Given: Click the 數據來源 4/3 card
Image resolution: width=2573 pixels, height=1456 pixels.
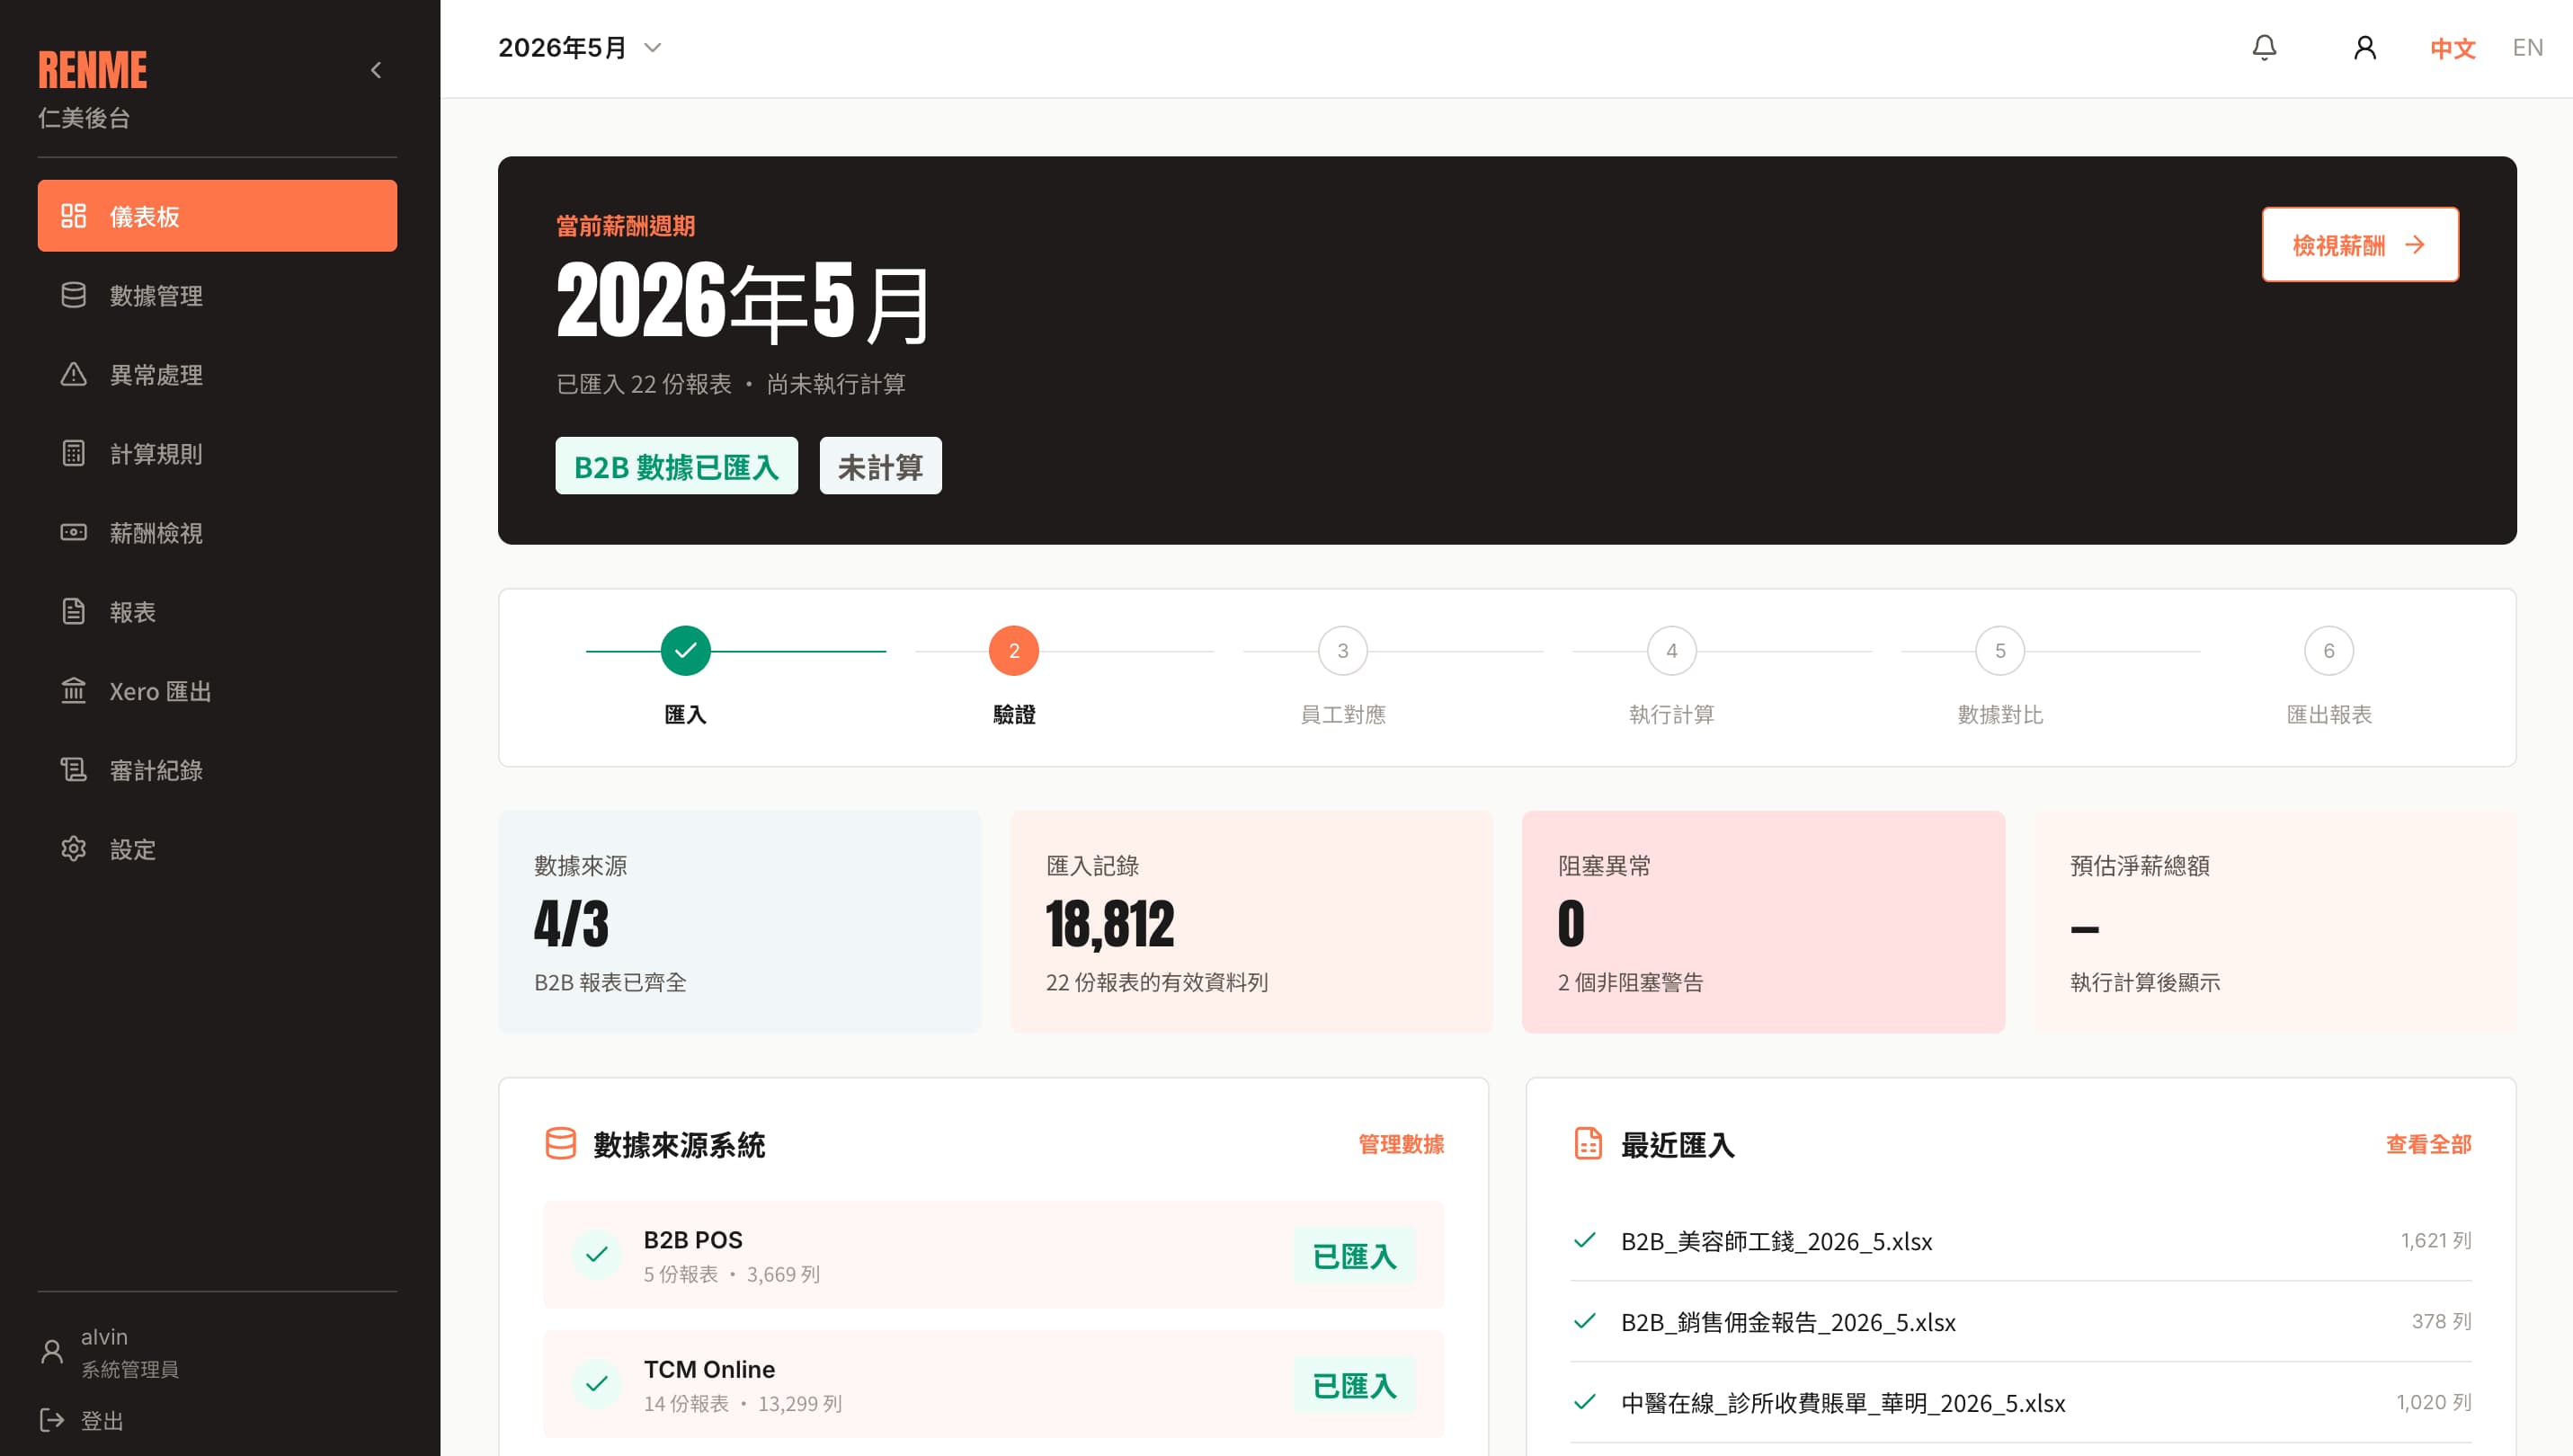Looking at the screenshot, I should 739,921.
